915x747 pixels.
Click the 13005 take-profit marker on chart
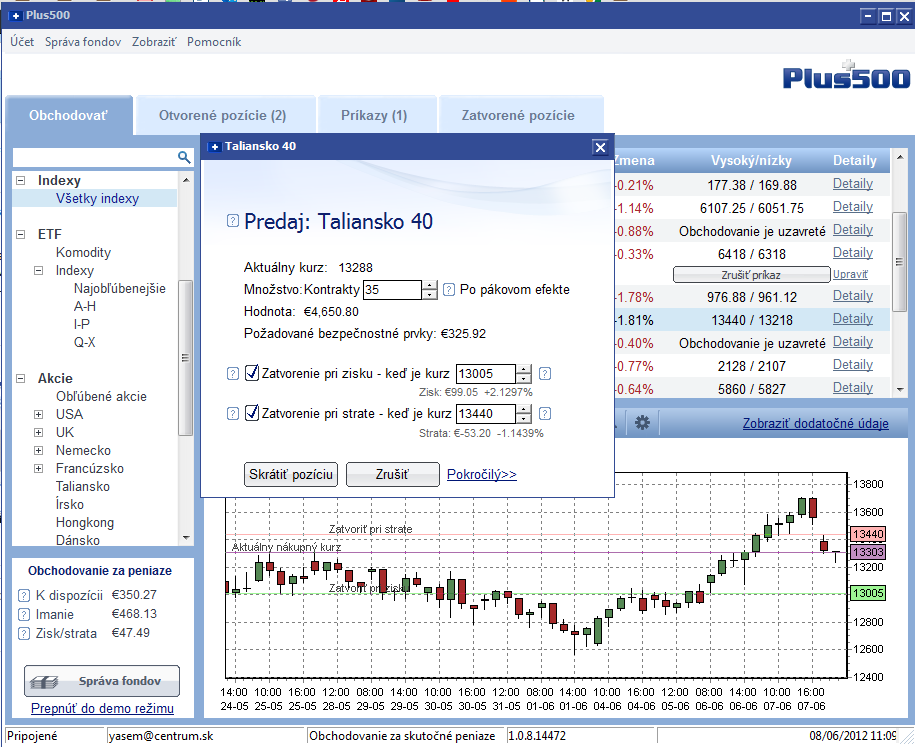click(868, 593)
